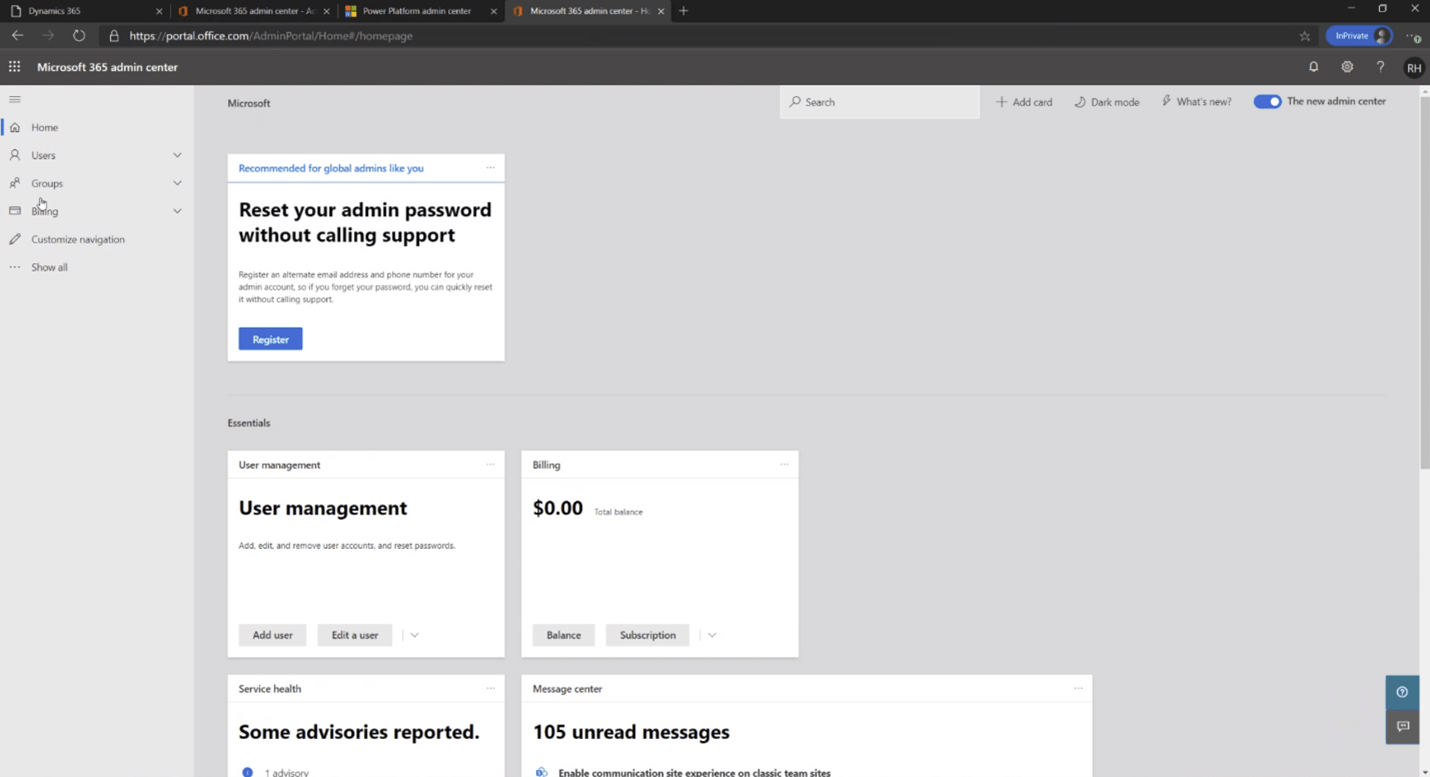This screenshot has height=777, width=1430.
Task: Open the Billing card actions dropdown
Action: tap(711, 635)
